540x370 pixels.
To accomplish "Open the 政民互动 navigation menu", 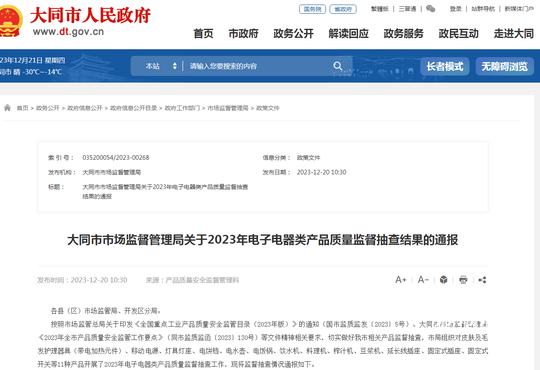I will click(x=458, y=33).
